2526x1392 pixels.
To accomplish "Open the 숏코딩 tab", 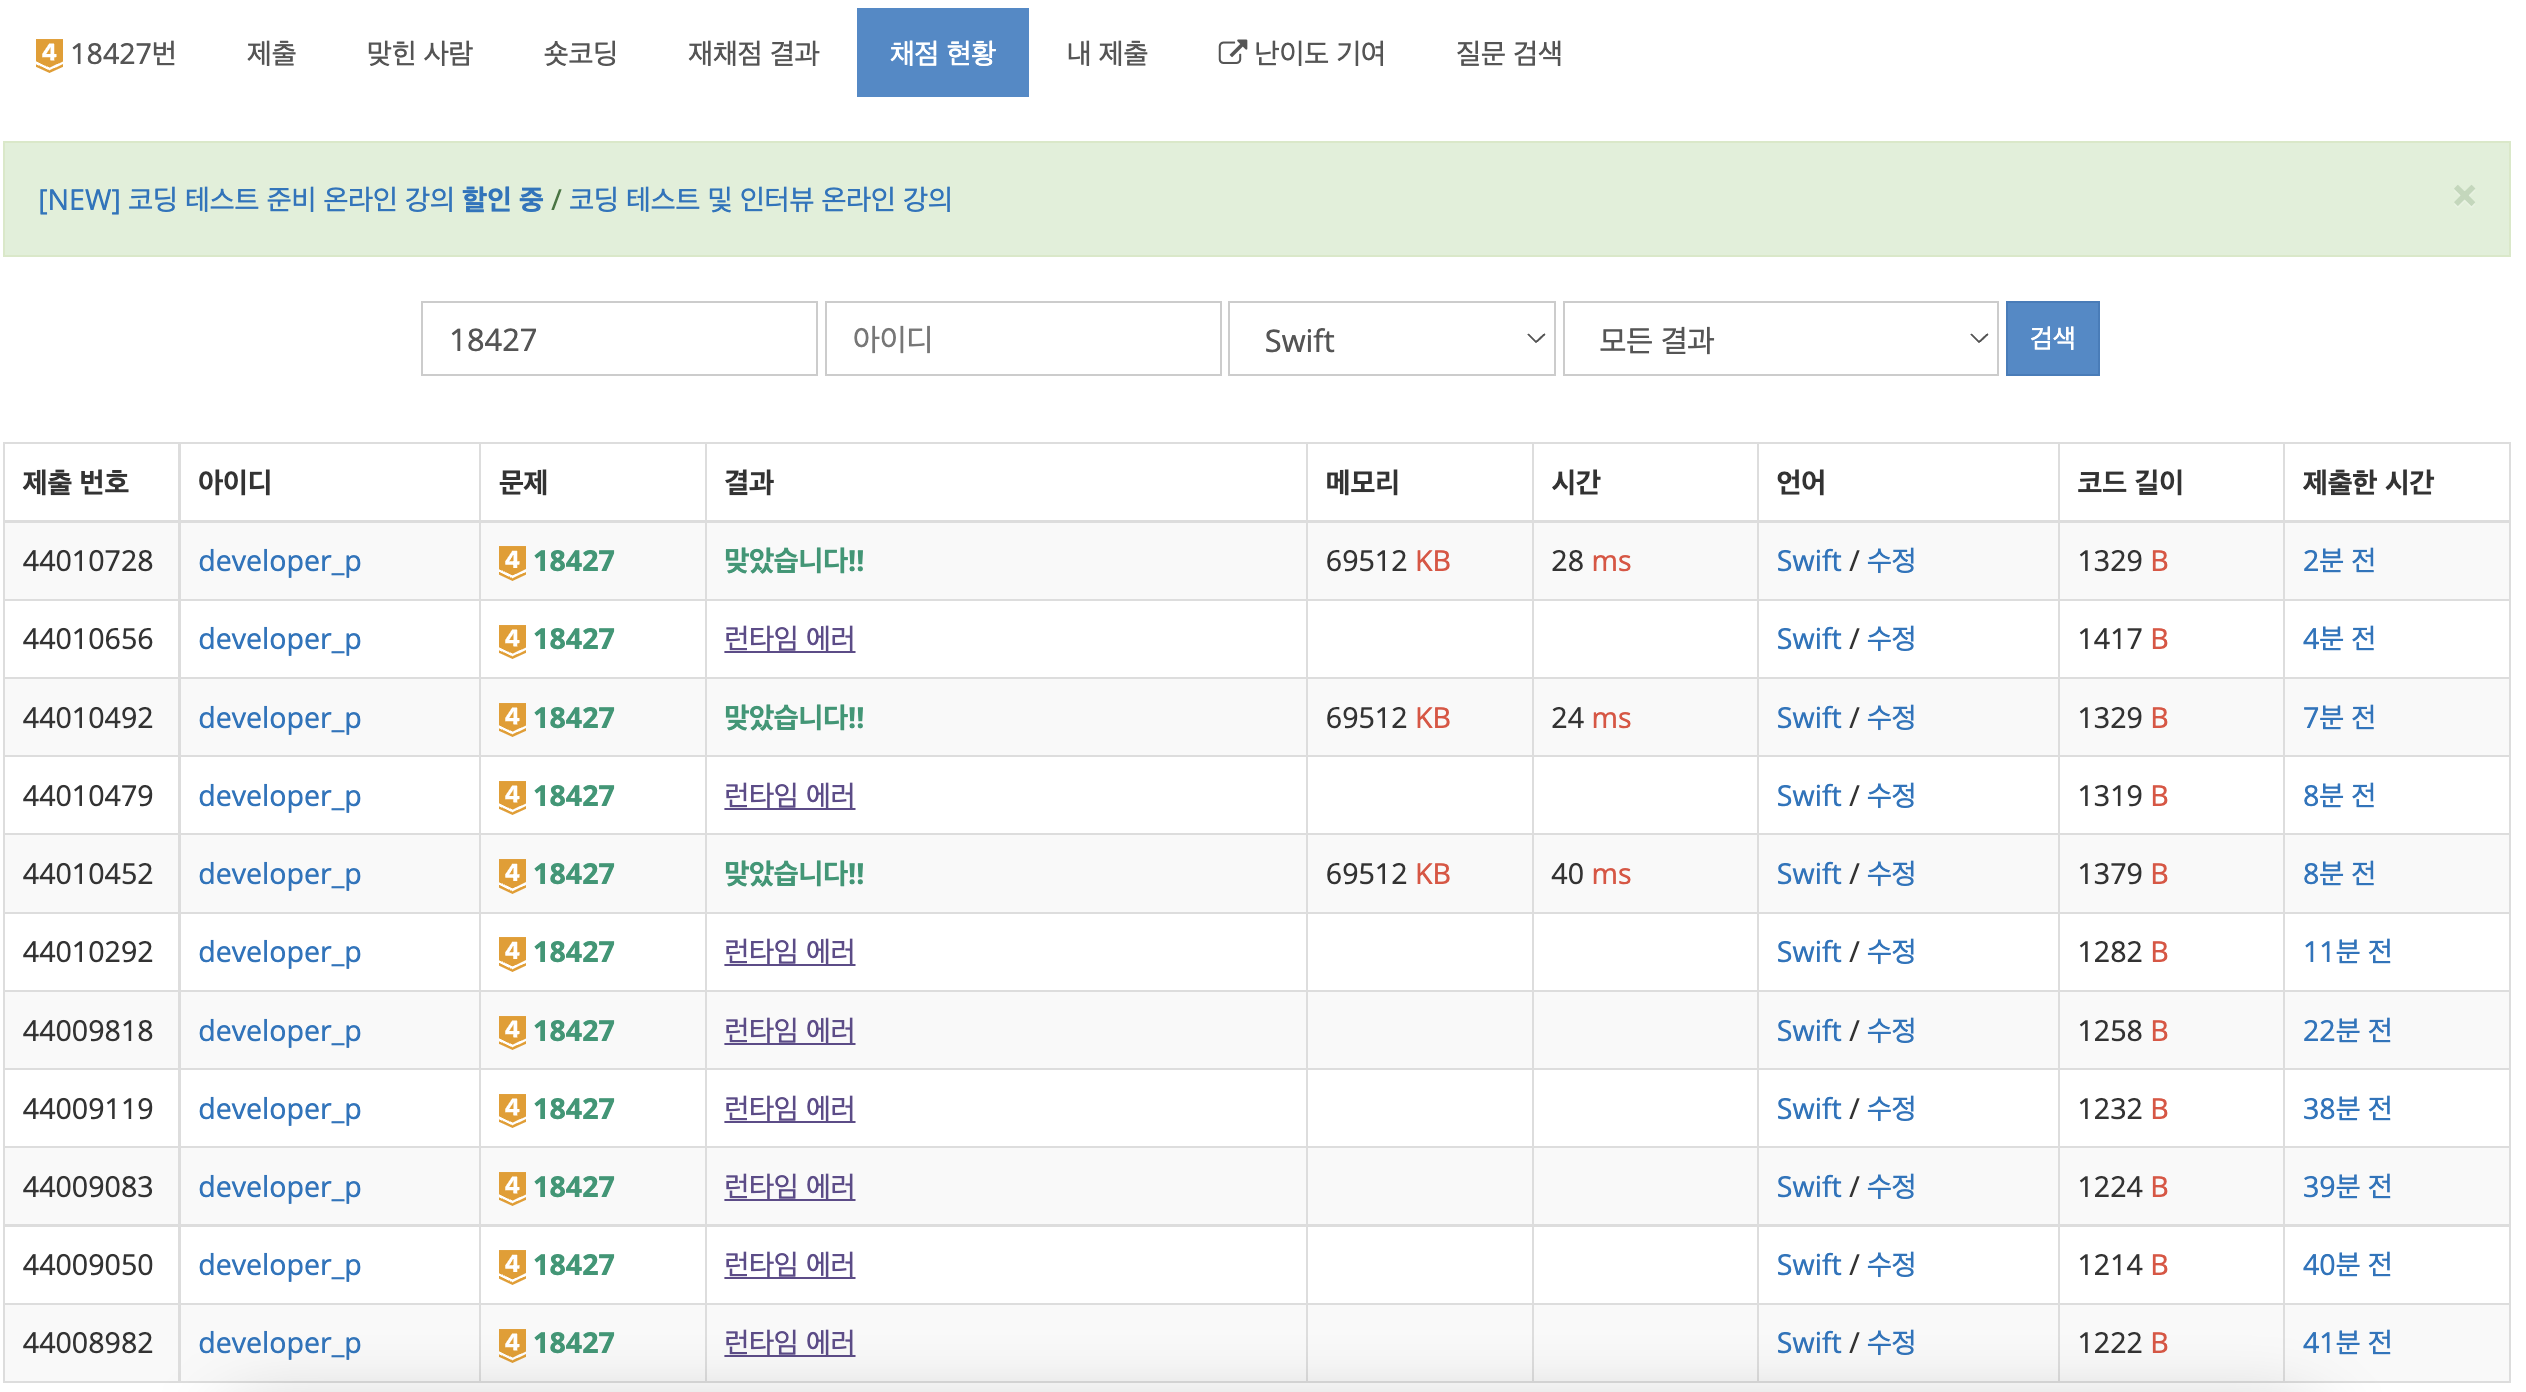I will click(x=580, y=53).
